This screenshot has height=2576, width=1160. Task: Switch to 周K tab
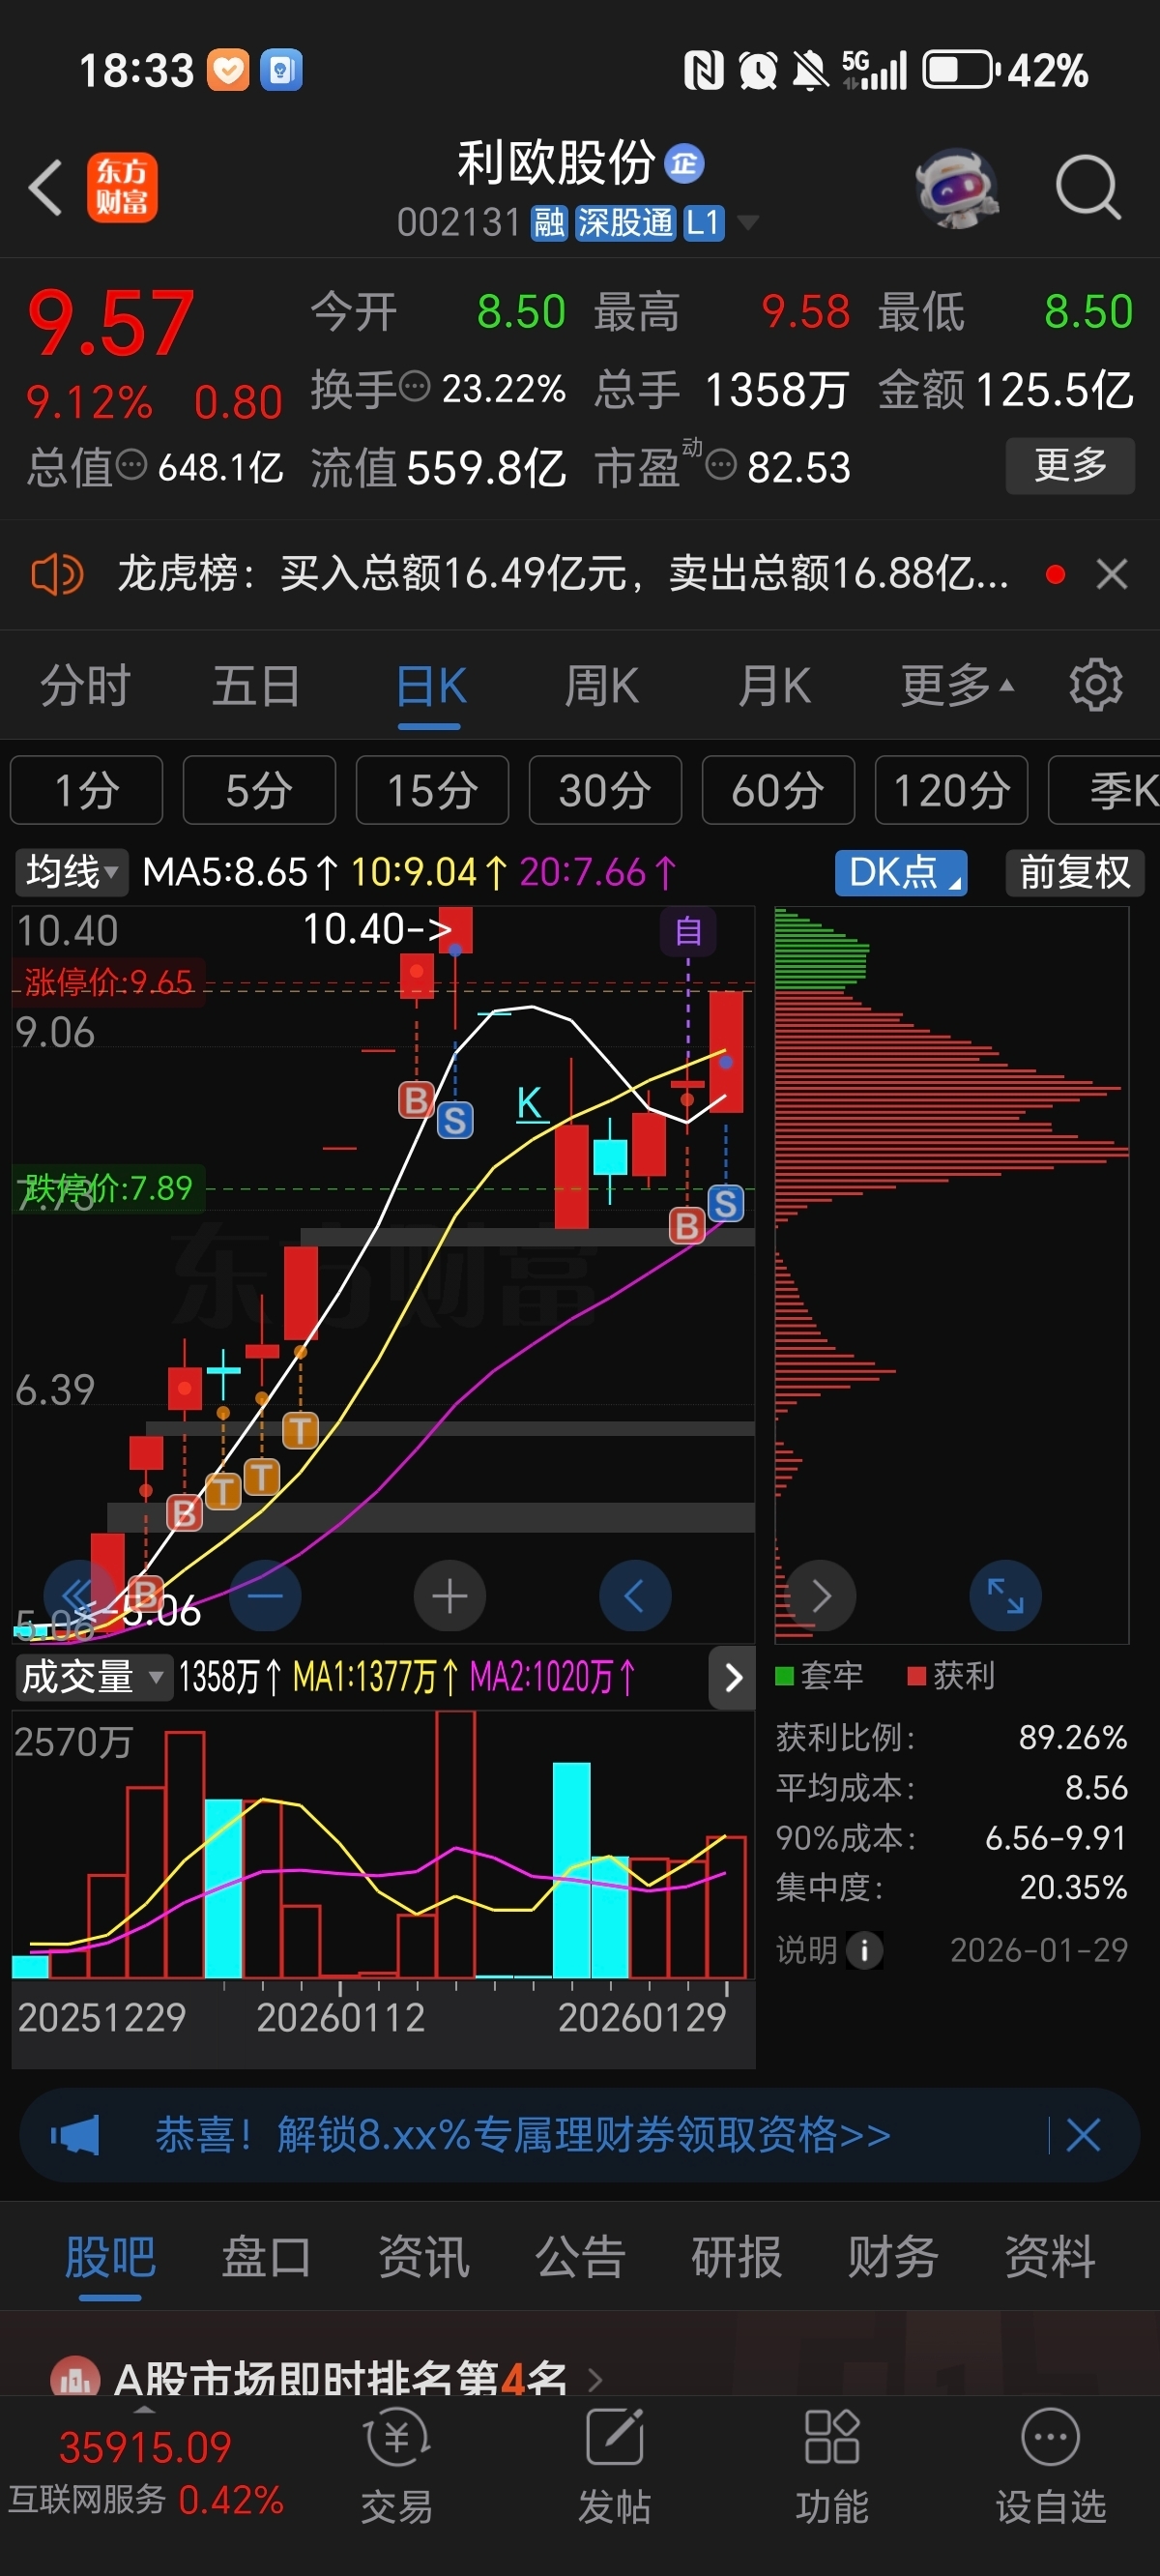(602, 686)
